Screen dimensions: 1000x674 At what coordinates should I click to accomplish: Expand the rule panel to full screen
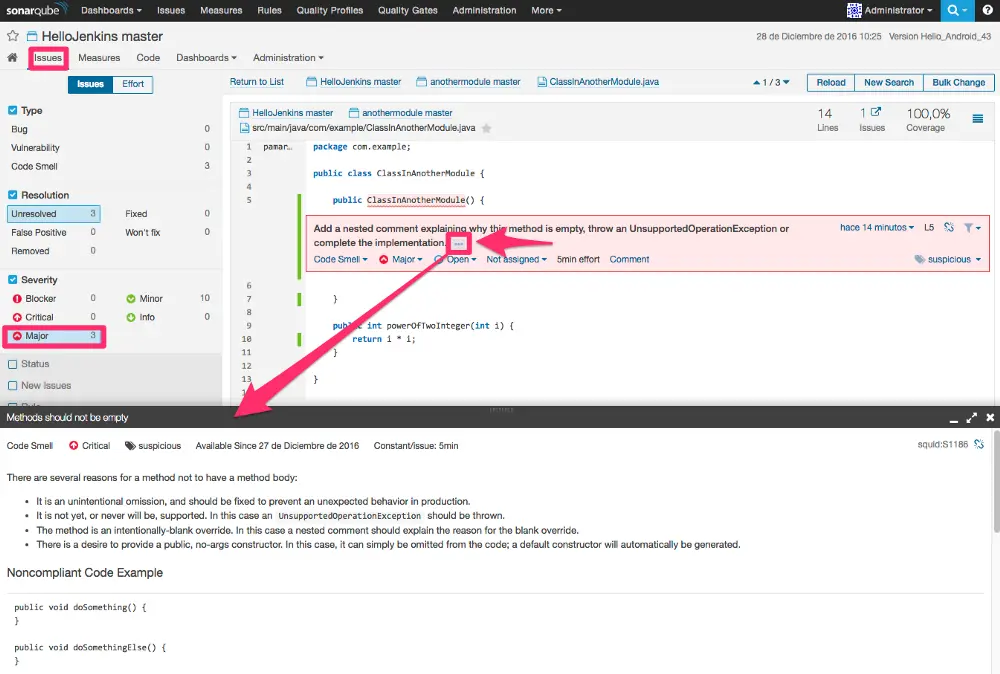pos(971,418)
